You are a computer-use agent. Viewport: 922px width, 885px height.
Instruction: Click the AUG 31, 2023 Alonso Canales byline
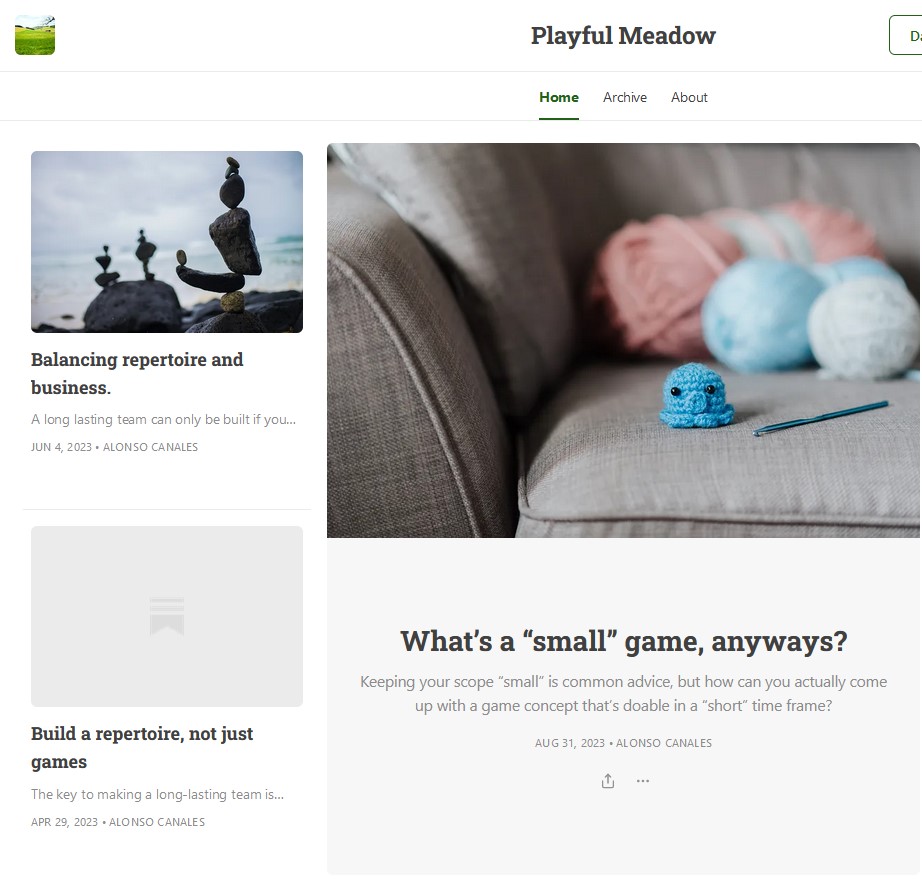pos(623,743)
